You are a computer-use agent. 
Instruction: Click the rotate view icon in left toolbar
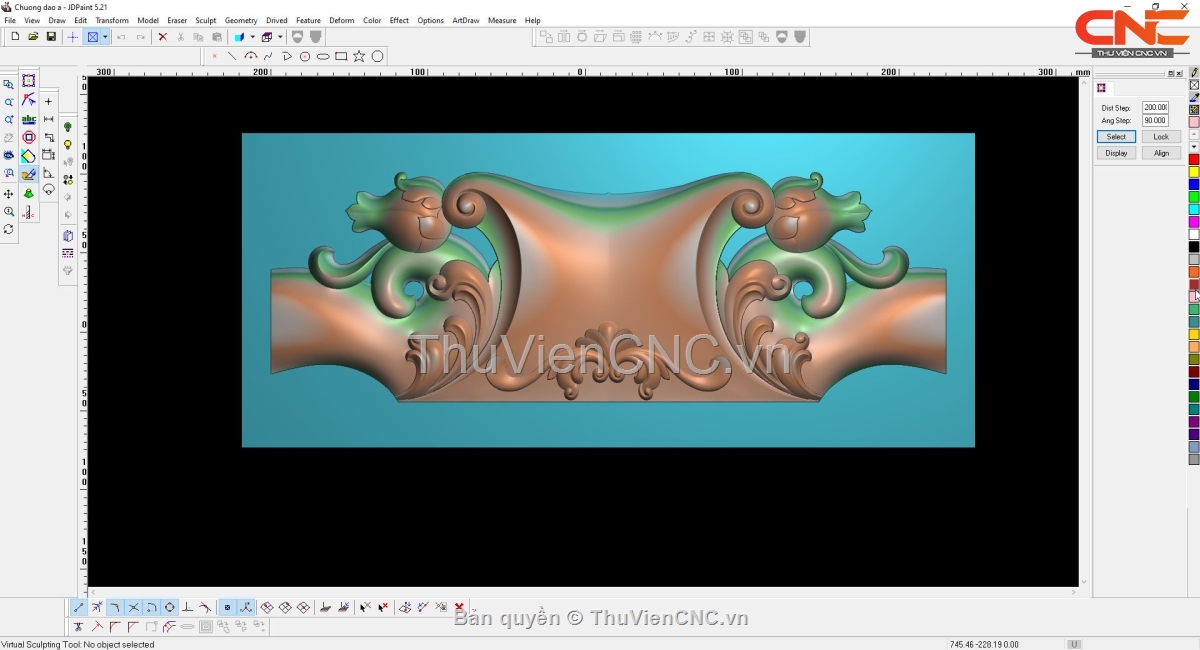pos(9,229)
